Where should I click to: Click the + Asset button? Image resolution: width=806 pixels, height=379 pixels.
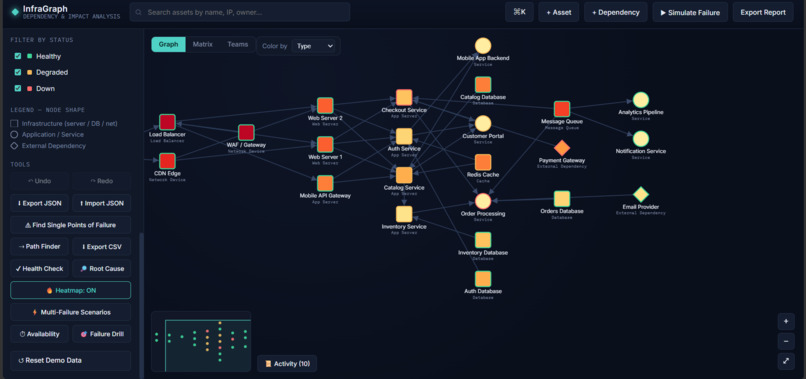tap(559, 12)
